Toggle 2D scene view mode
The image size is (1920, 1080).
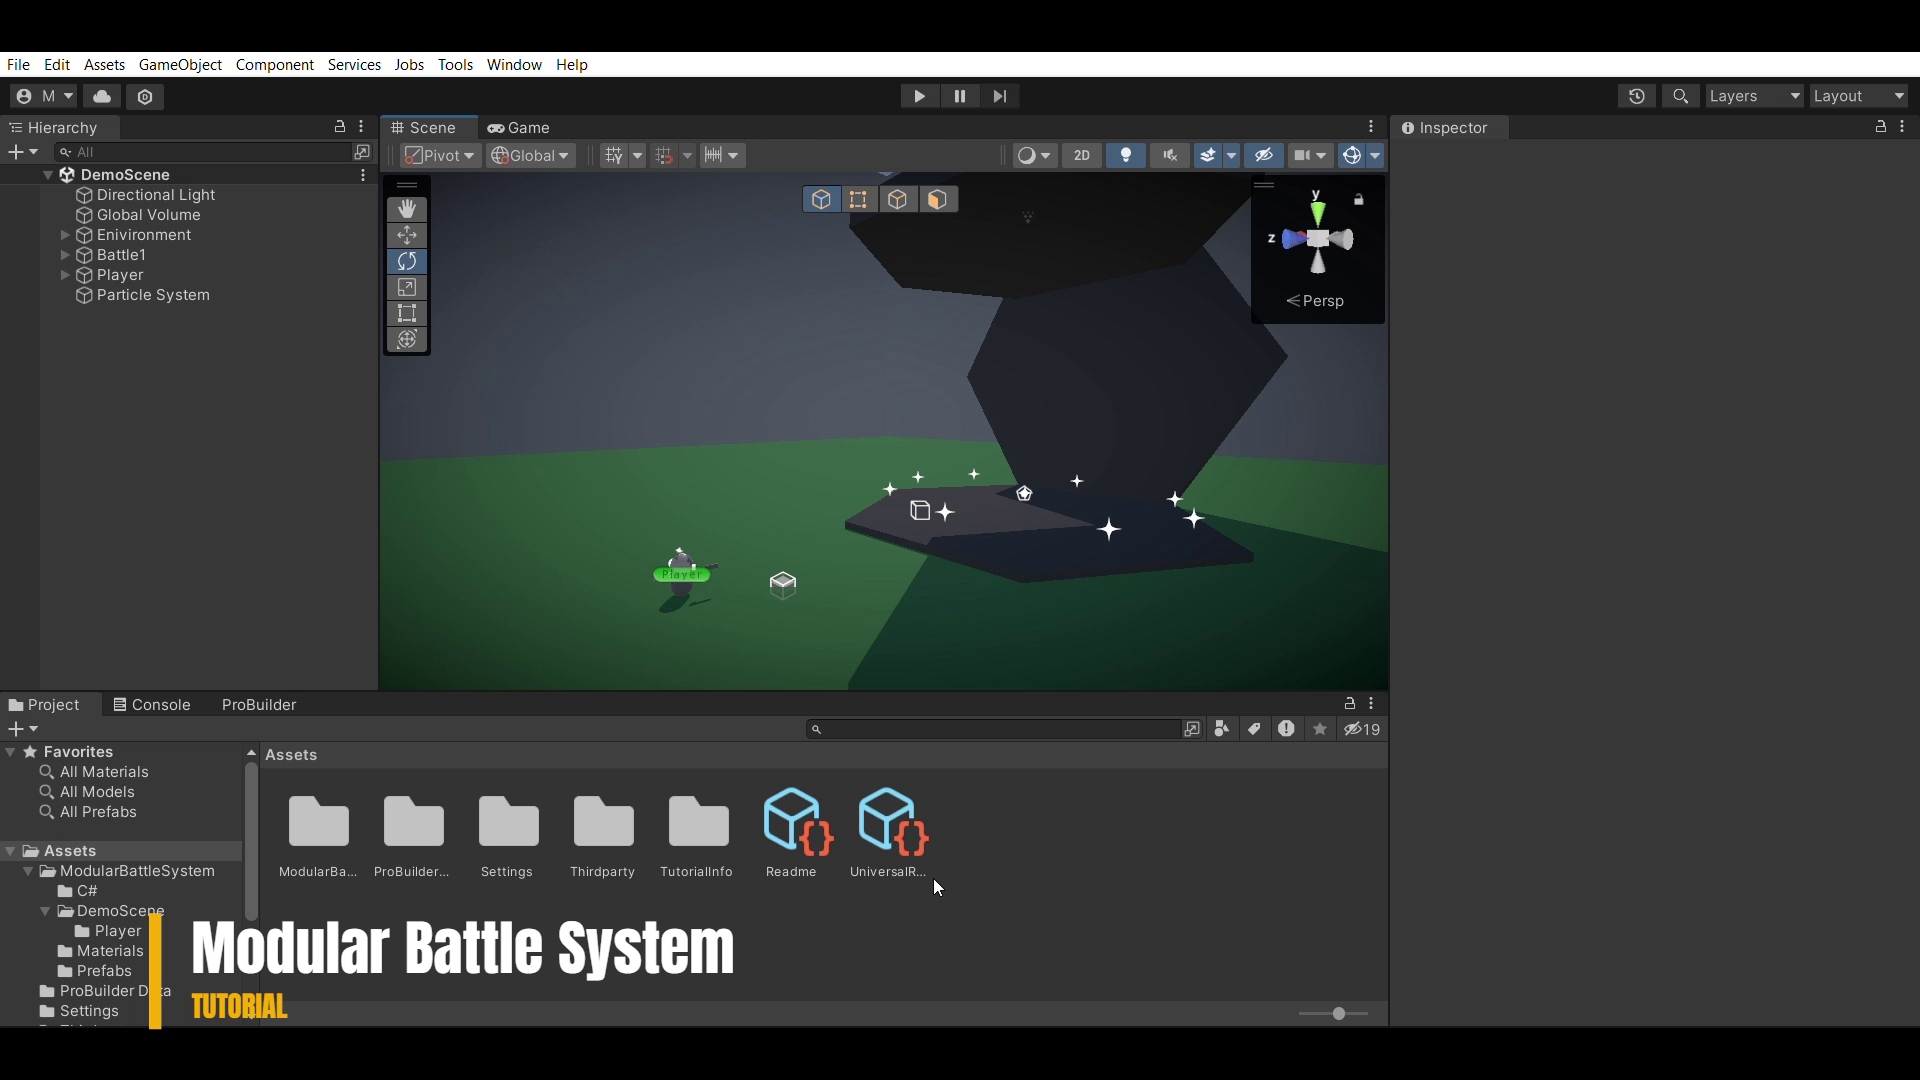coord(1081,155)
